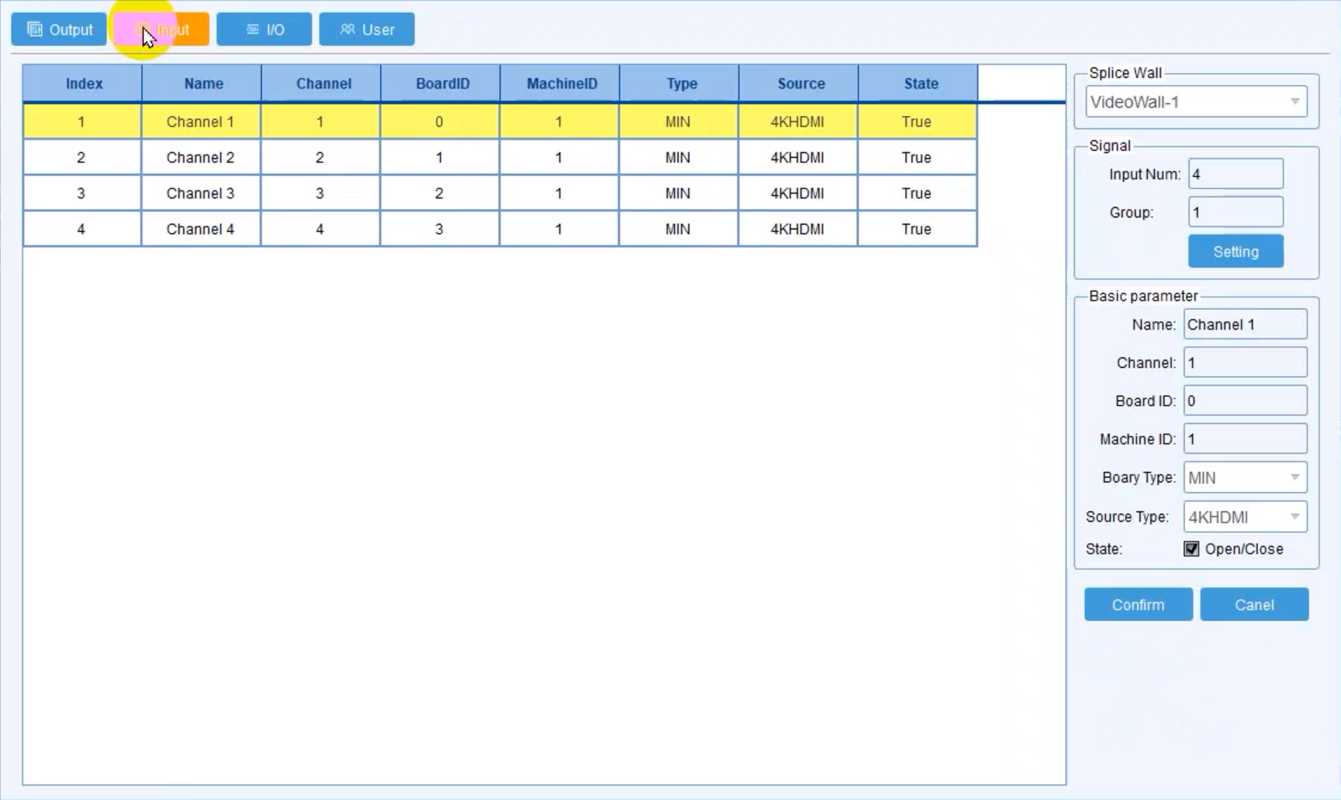1341x800 pixels.
Task: Select the Source column header
Action: [799, 84]
